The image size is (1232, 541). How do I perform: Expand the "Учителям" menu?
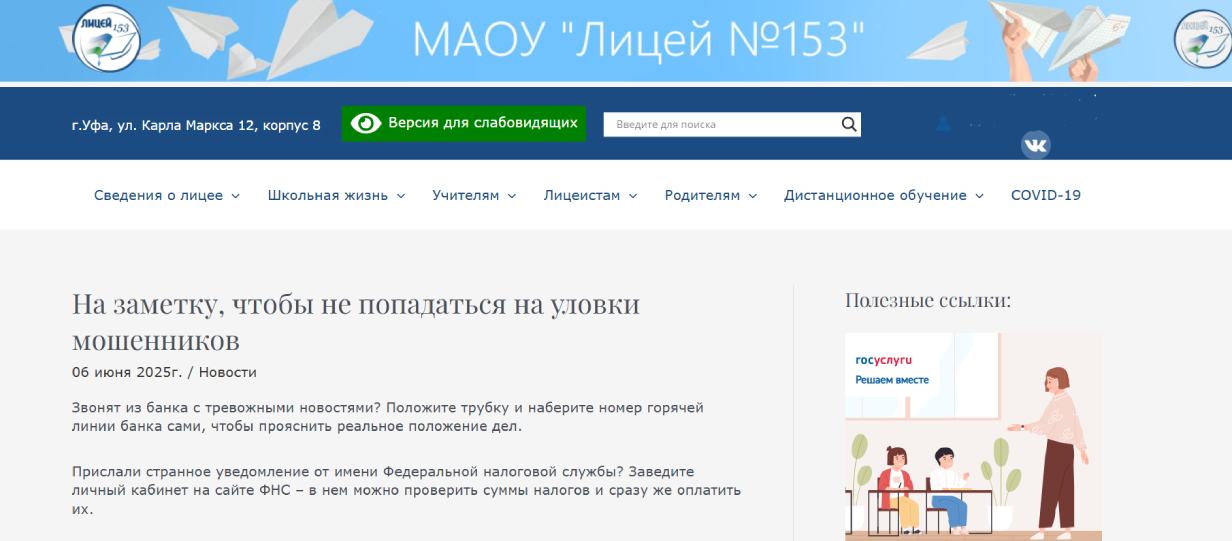point(474,196)
